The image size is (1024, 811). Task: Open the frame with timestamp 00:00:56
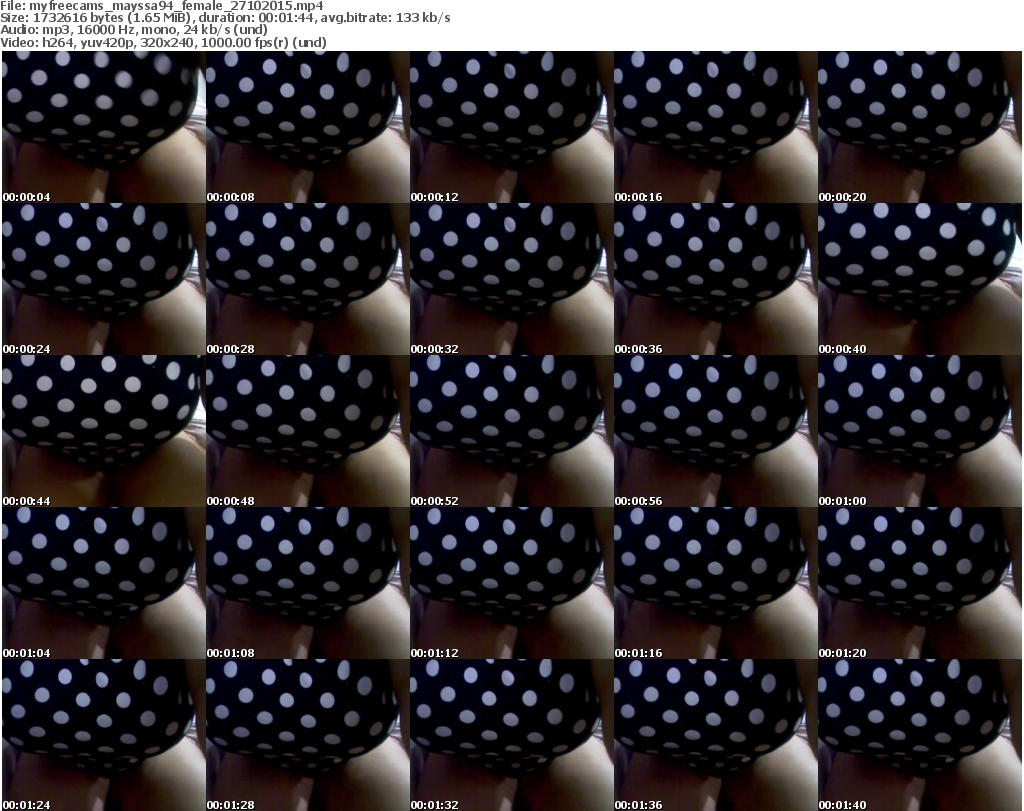[x=716, y=432]
